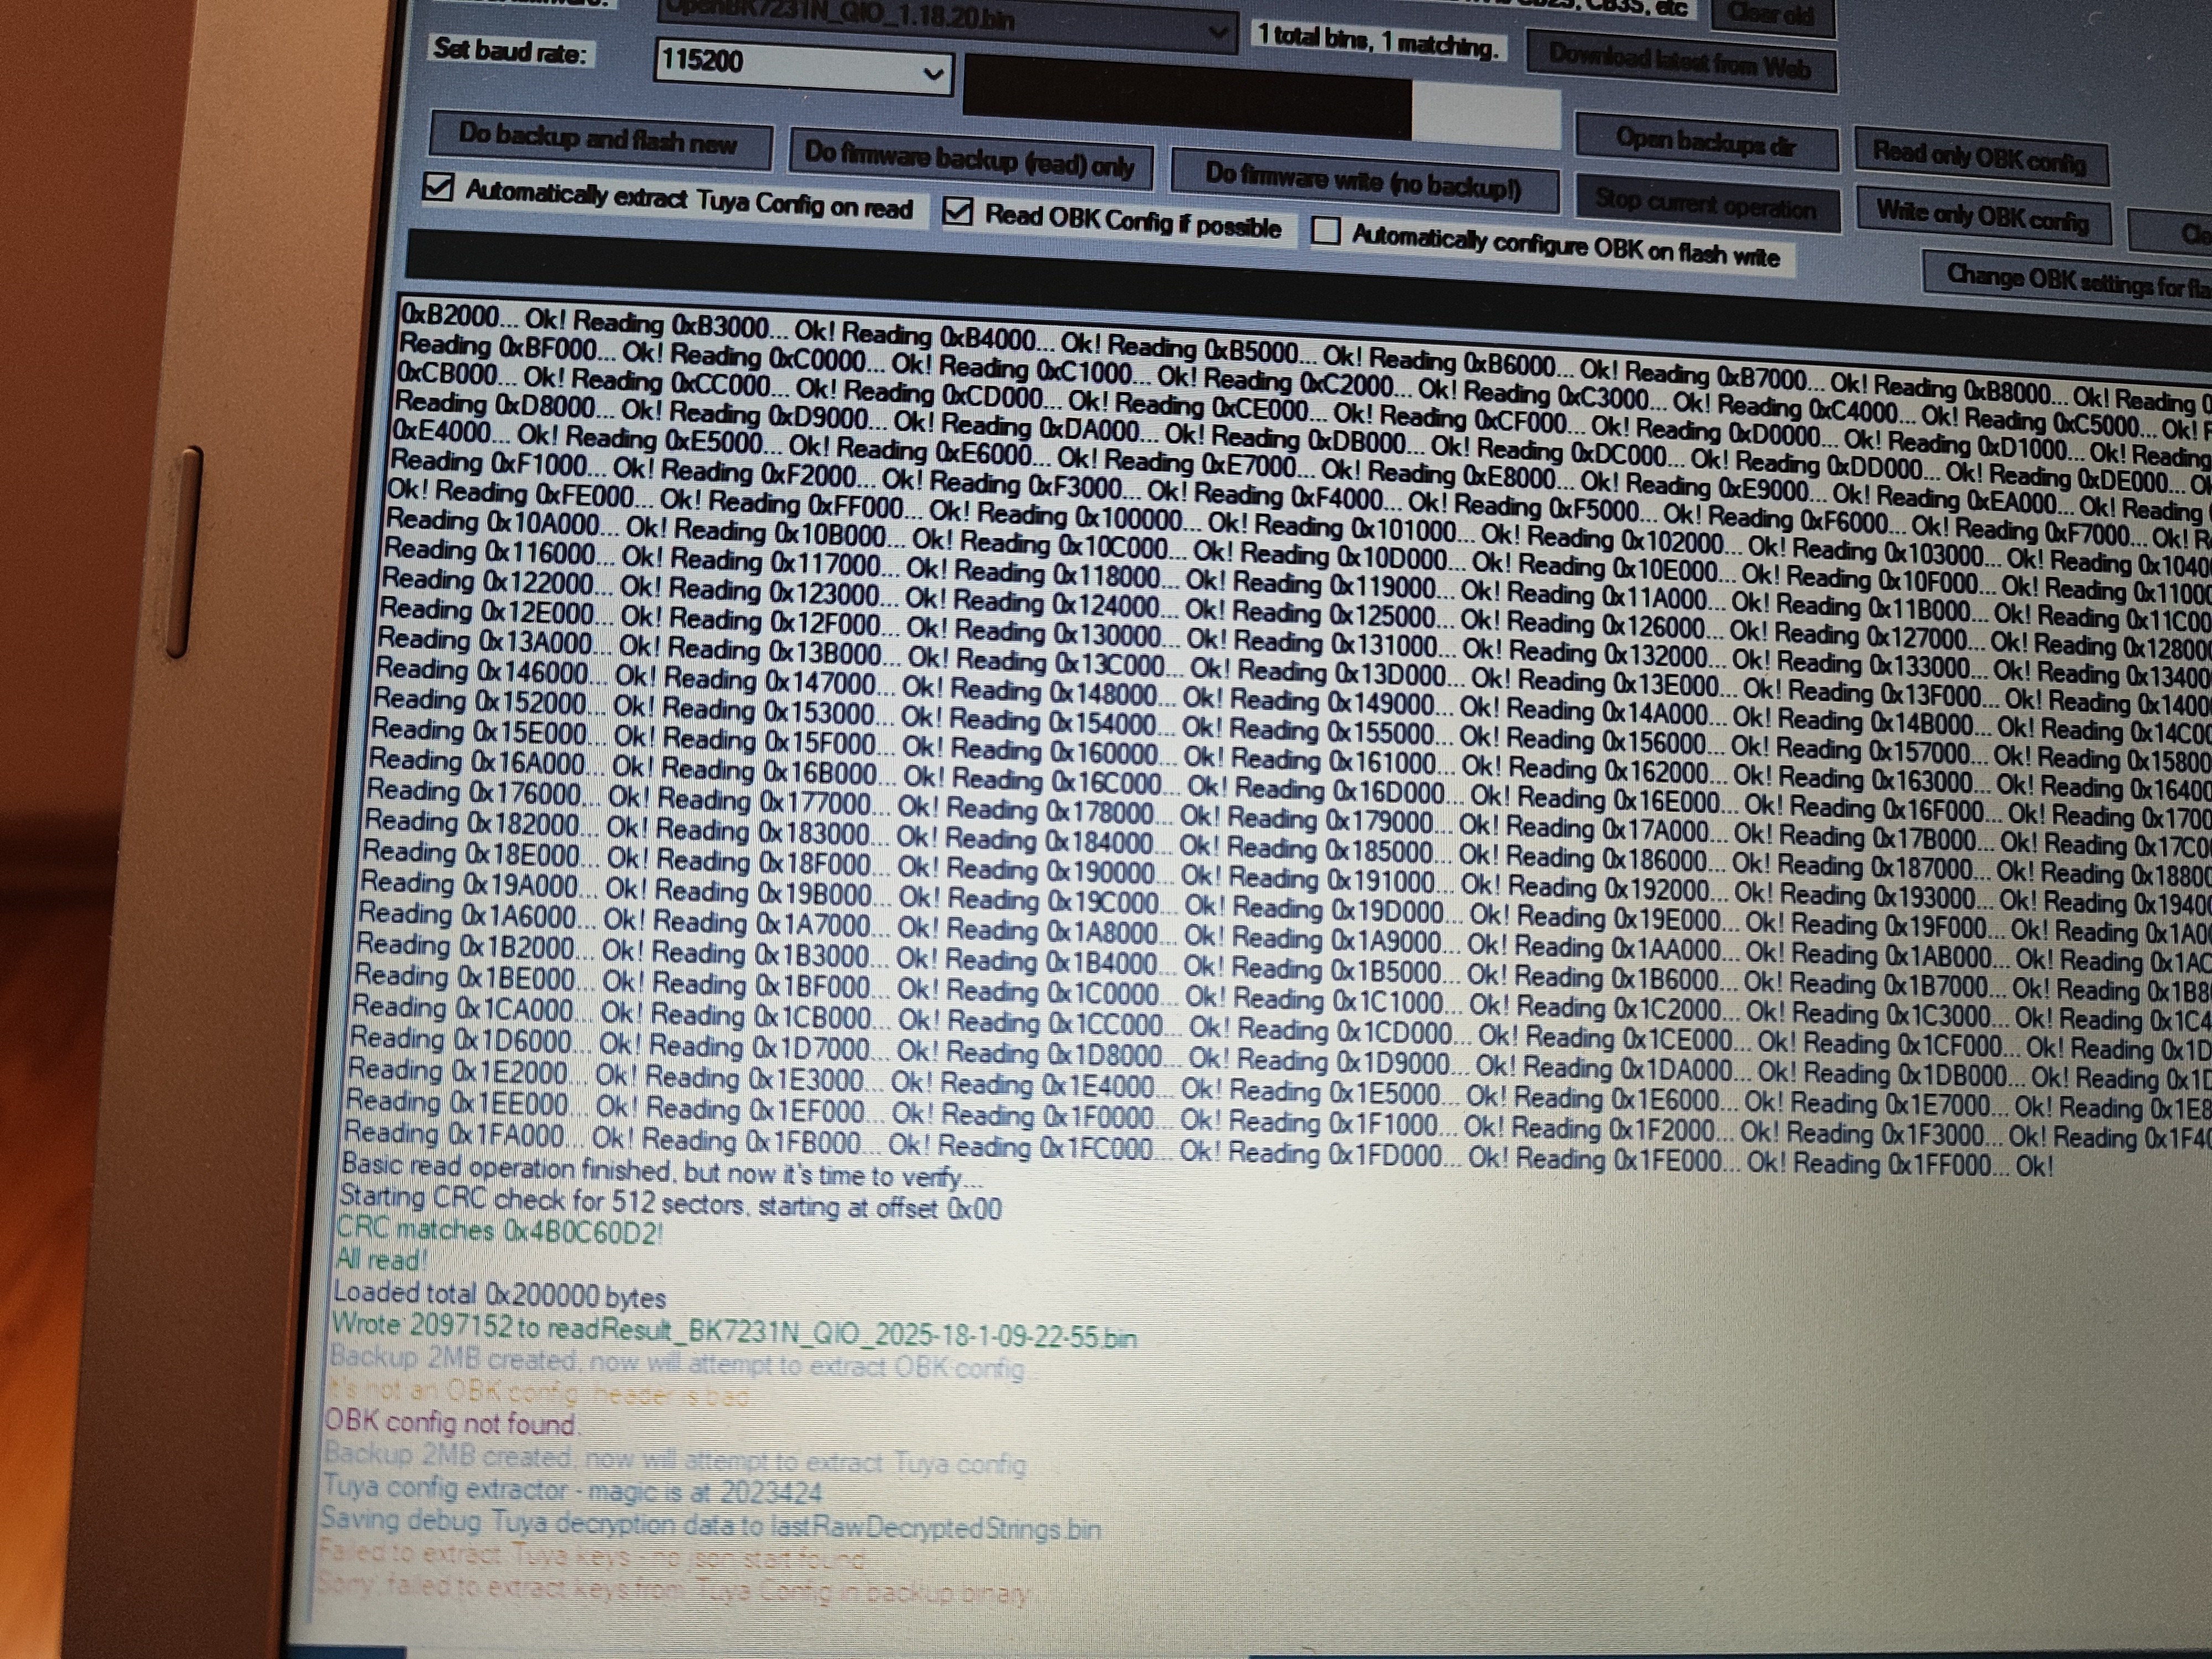Stop current operation button

point(1707,204)
